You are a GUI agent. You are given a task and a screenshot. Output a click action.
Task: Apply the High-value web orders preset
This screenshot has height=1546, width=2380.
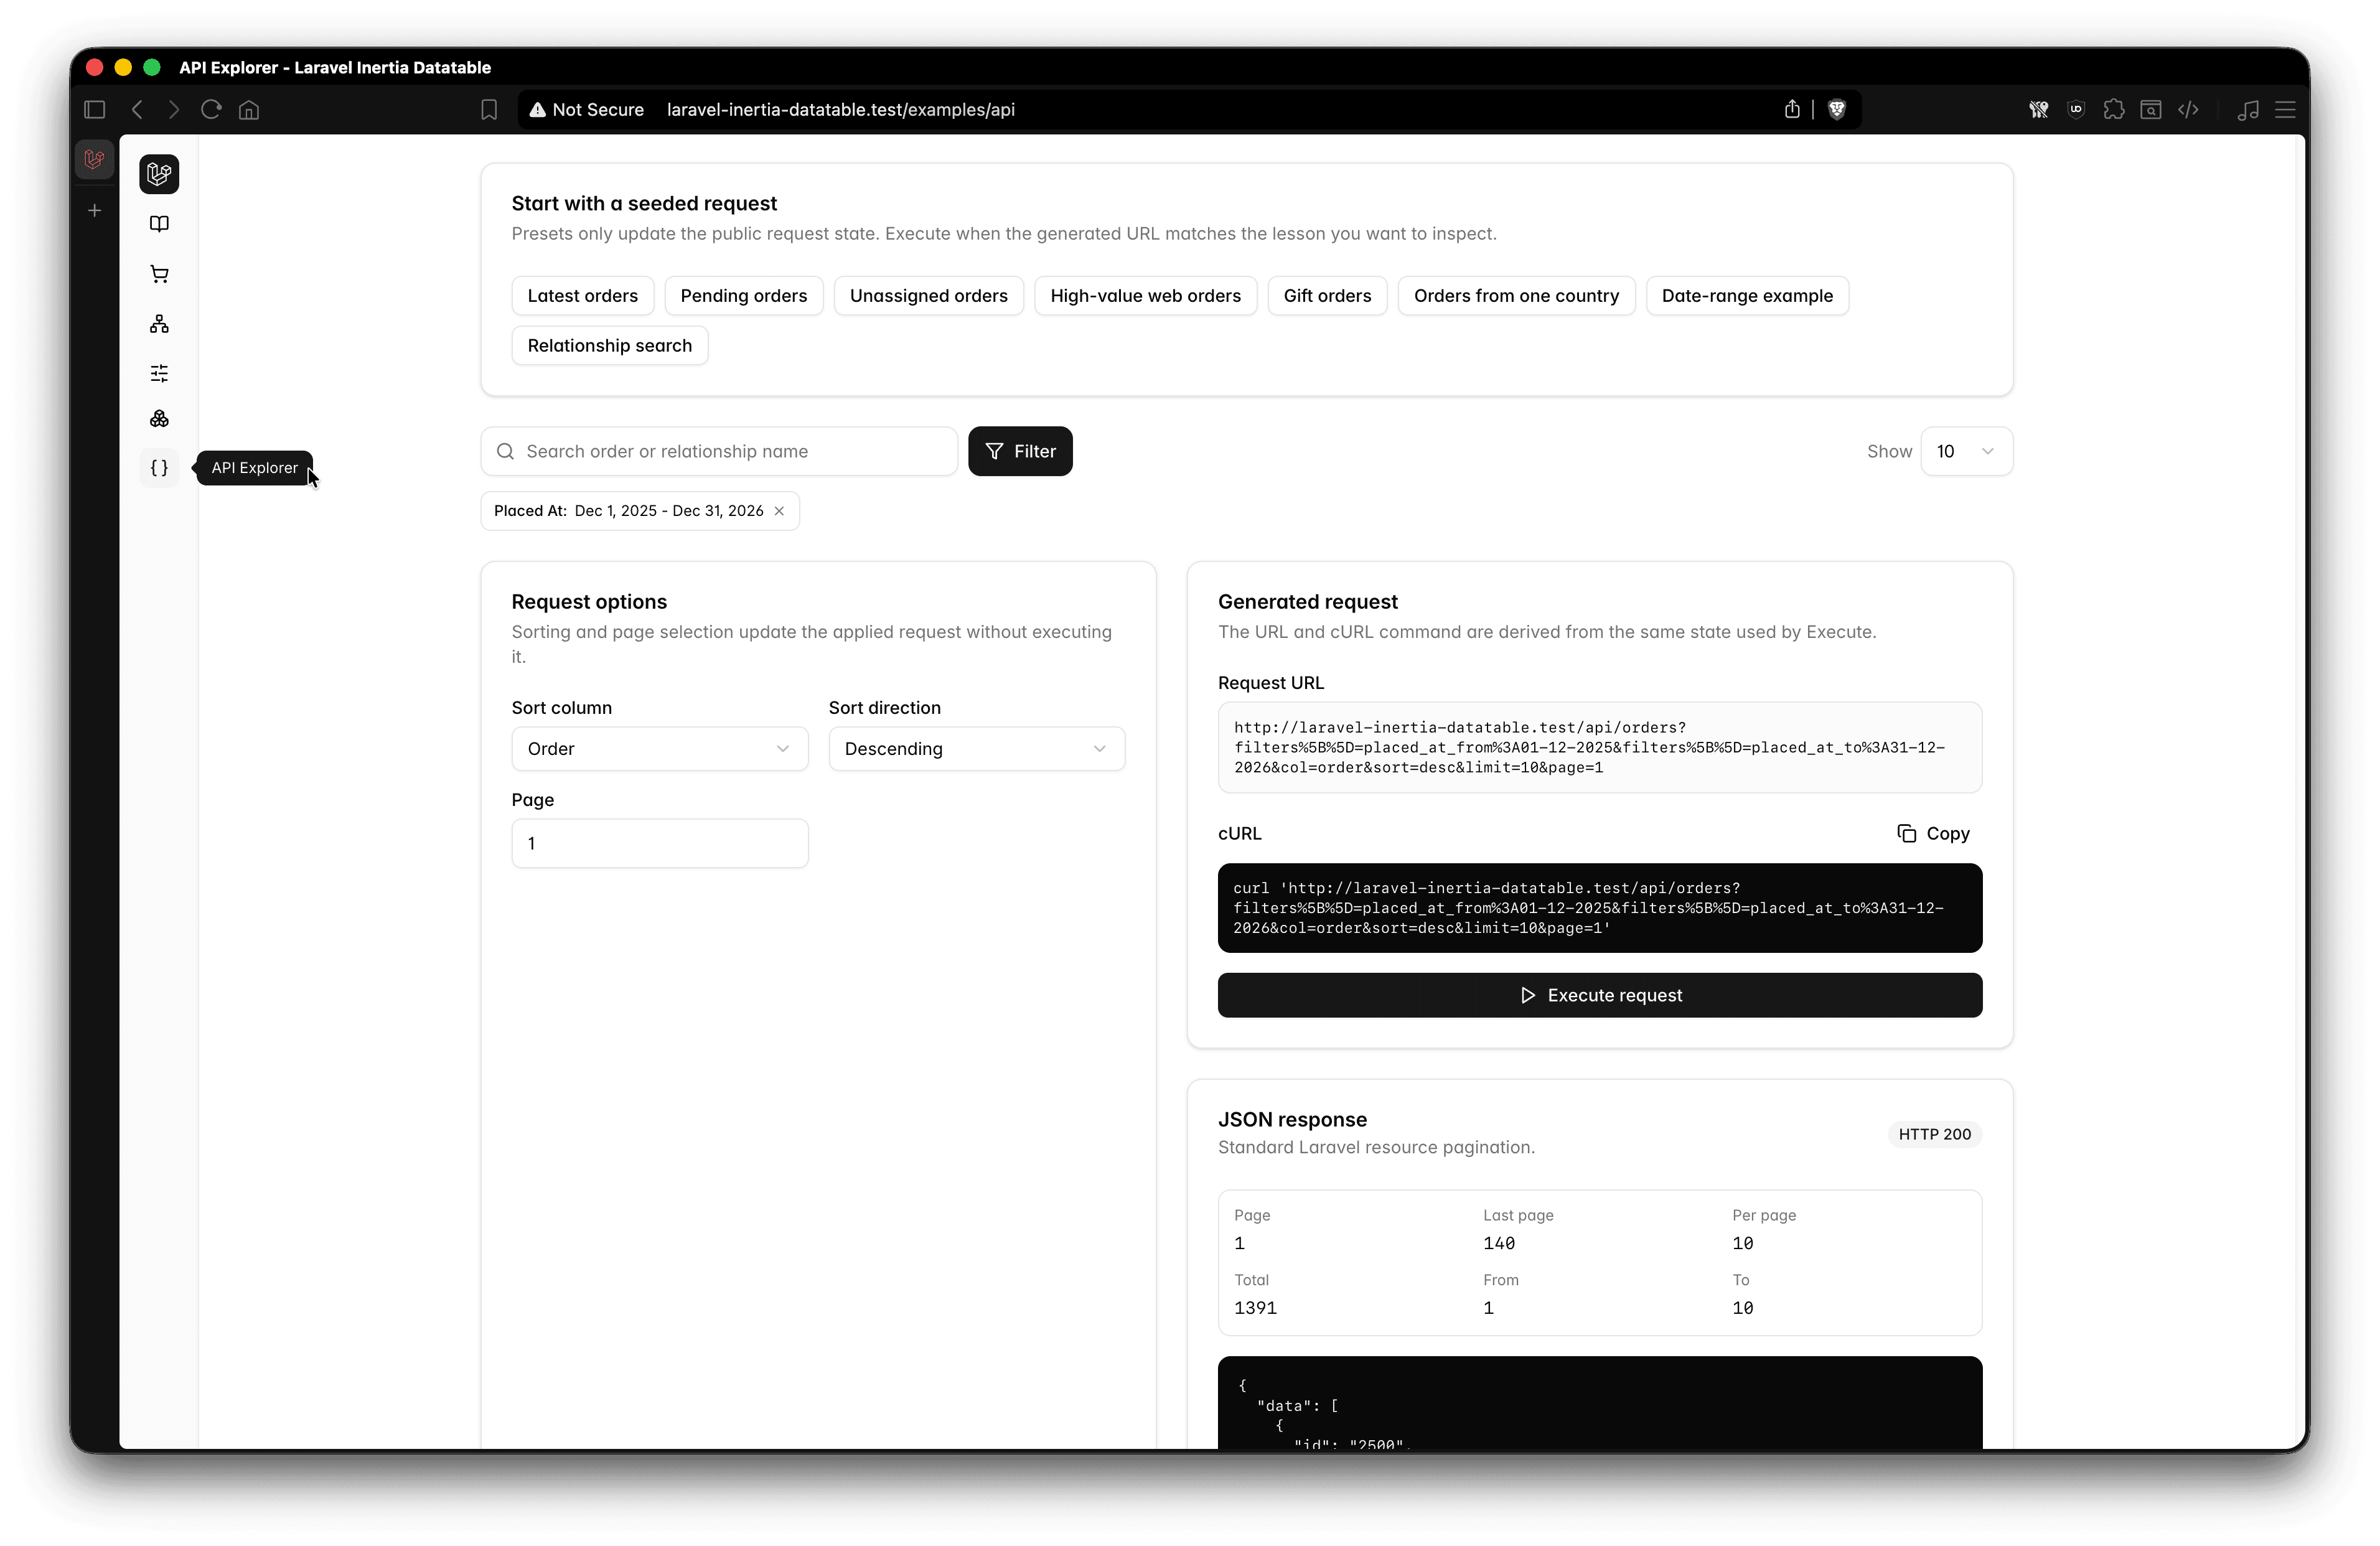click(1145, 296)
